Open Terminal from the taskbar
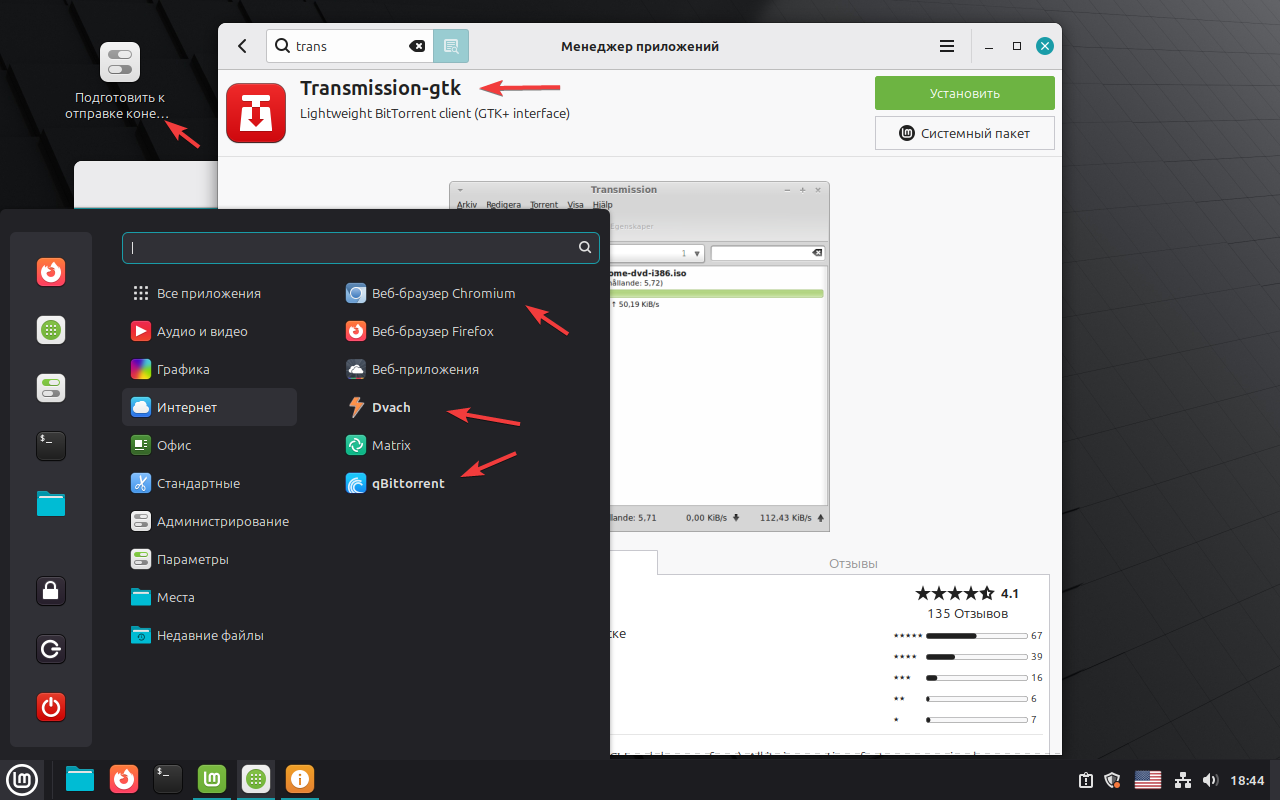1280x800 pixels. tap(168, 778)
